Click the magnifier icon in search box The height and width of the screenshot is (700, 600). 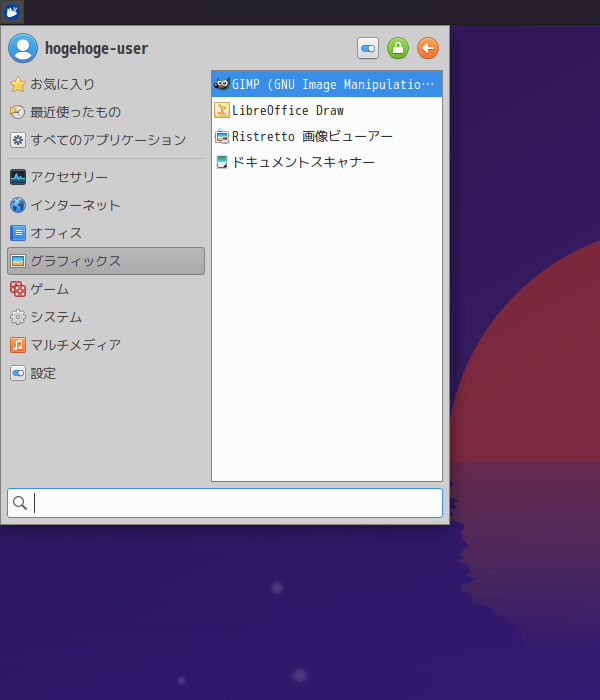(20, 503)
